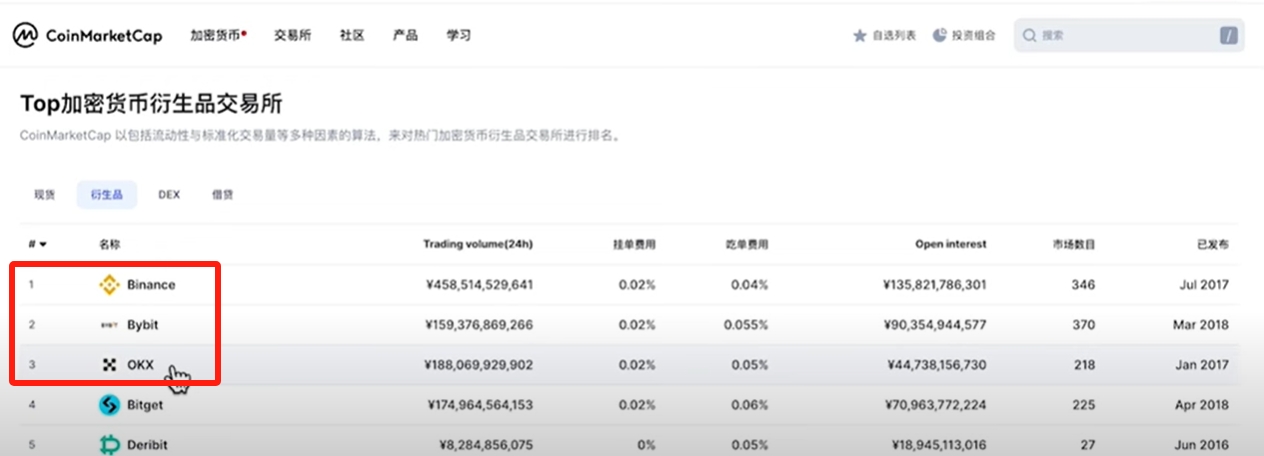Click Binance launch date Jul 2017
The image size is (1264, 456).
pyautogui.click(x=1203, y=285)
